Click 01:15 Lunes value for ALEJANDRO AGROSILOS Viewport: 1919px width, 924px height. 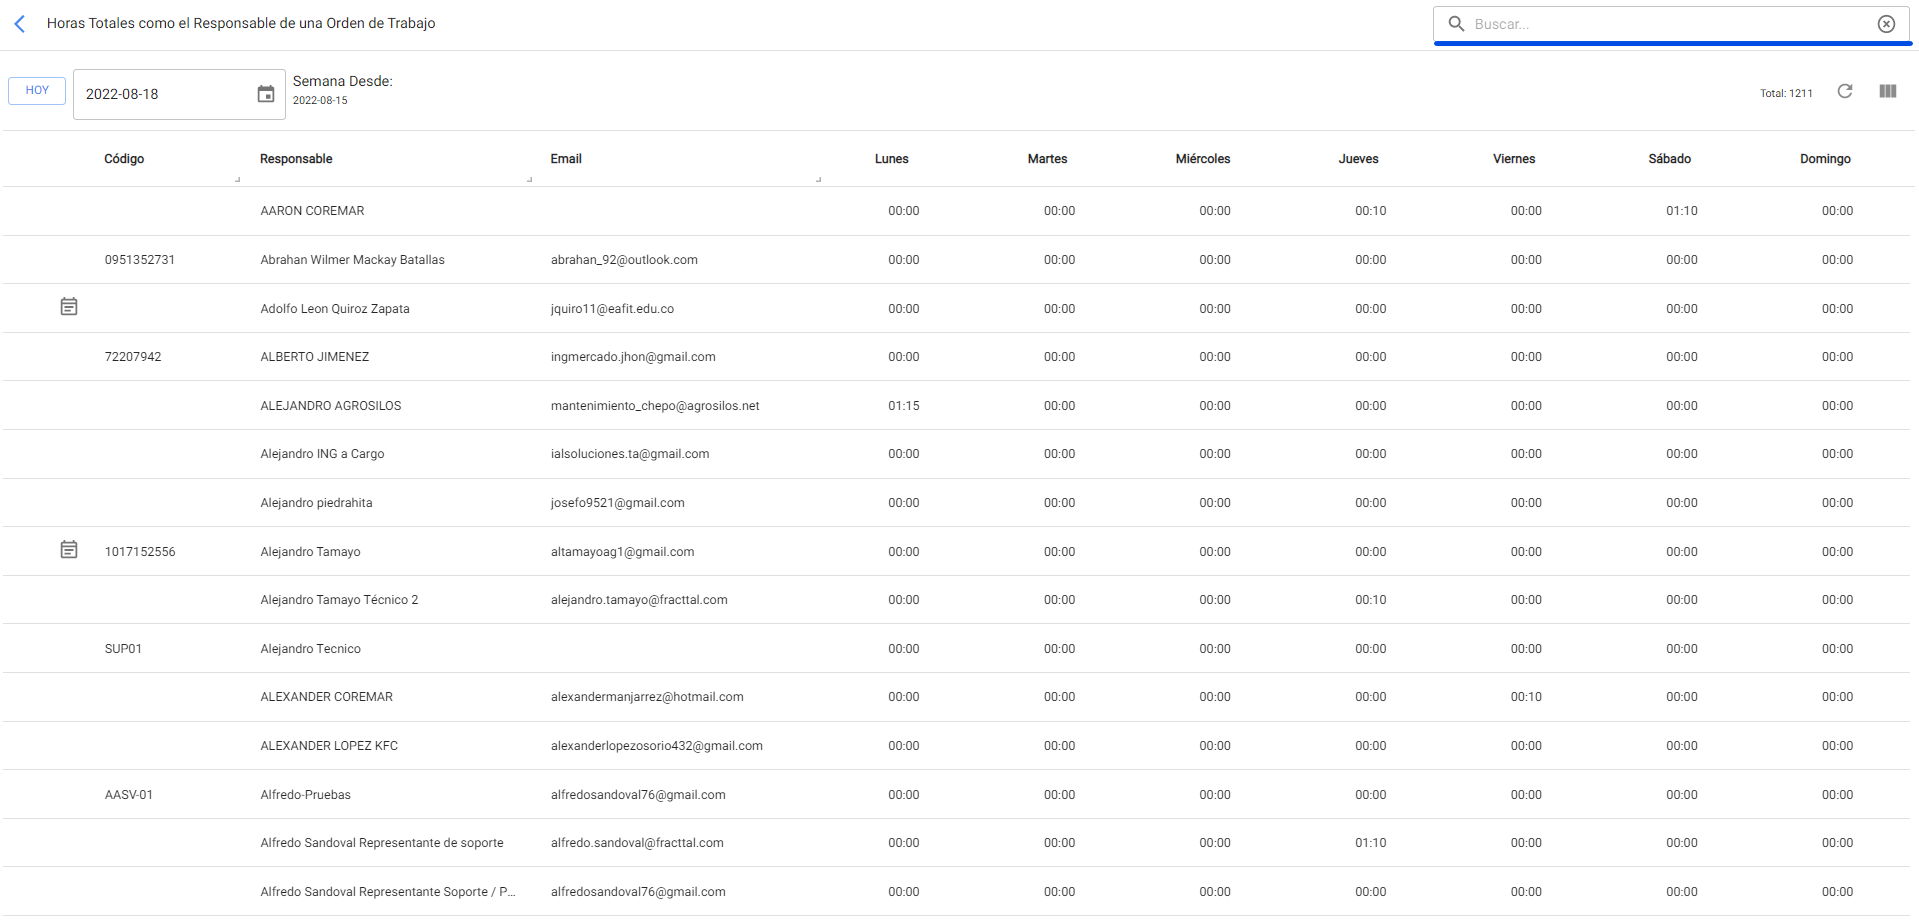coord(903,406)
